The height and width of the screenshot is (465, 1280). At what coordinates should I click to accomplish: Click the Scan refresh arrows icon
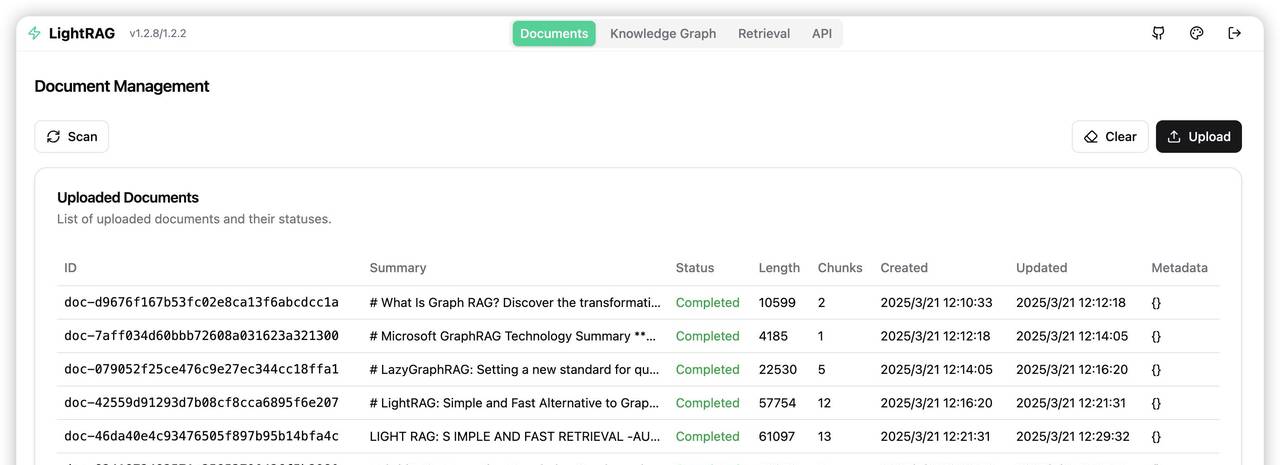click(x=54, y=137)
